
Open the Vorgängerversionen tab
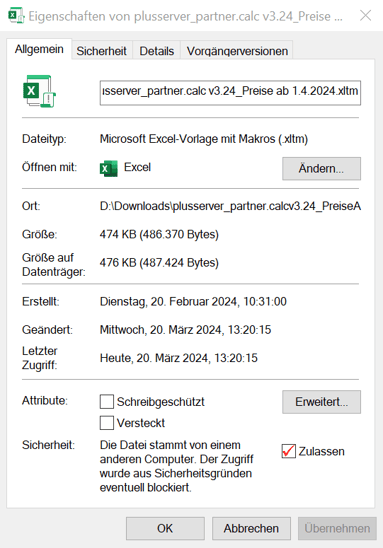pyautogui.click(x=237, y=51)
